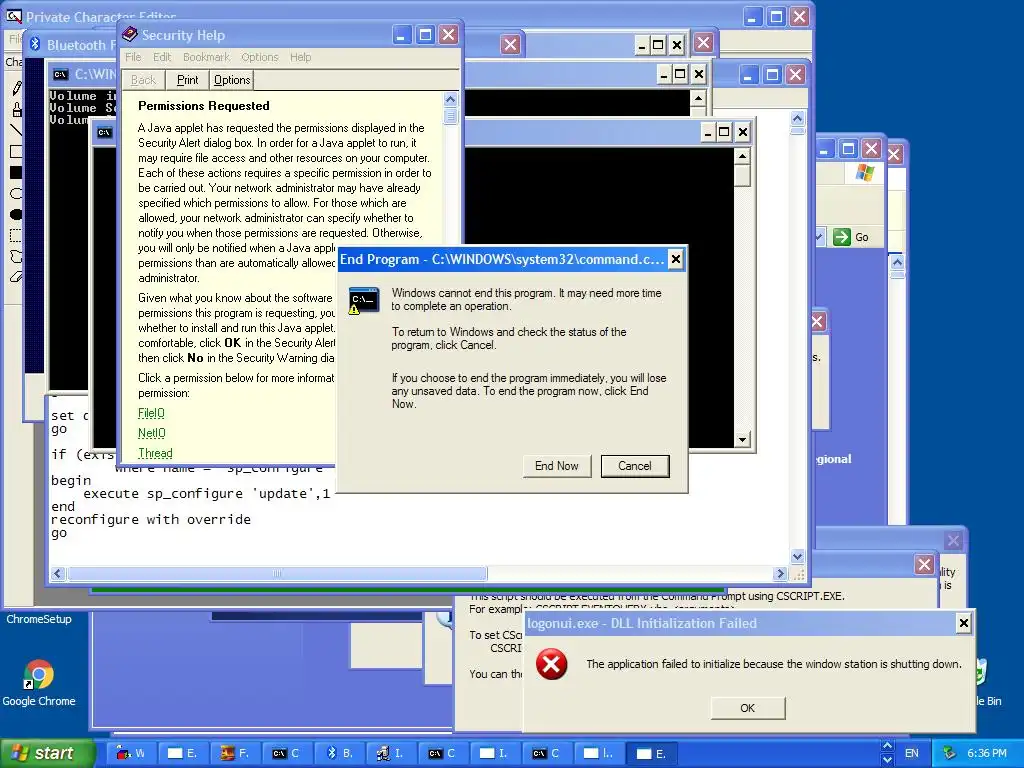Image resolution: width=1024 pixels, height=768 pixels.
Task: Click the Options toolbar button in Security Help
Action: (x=232, y=80)
